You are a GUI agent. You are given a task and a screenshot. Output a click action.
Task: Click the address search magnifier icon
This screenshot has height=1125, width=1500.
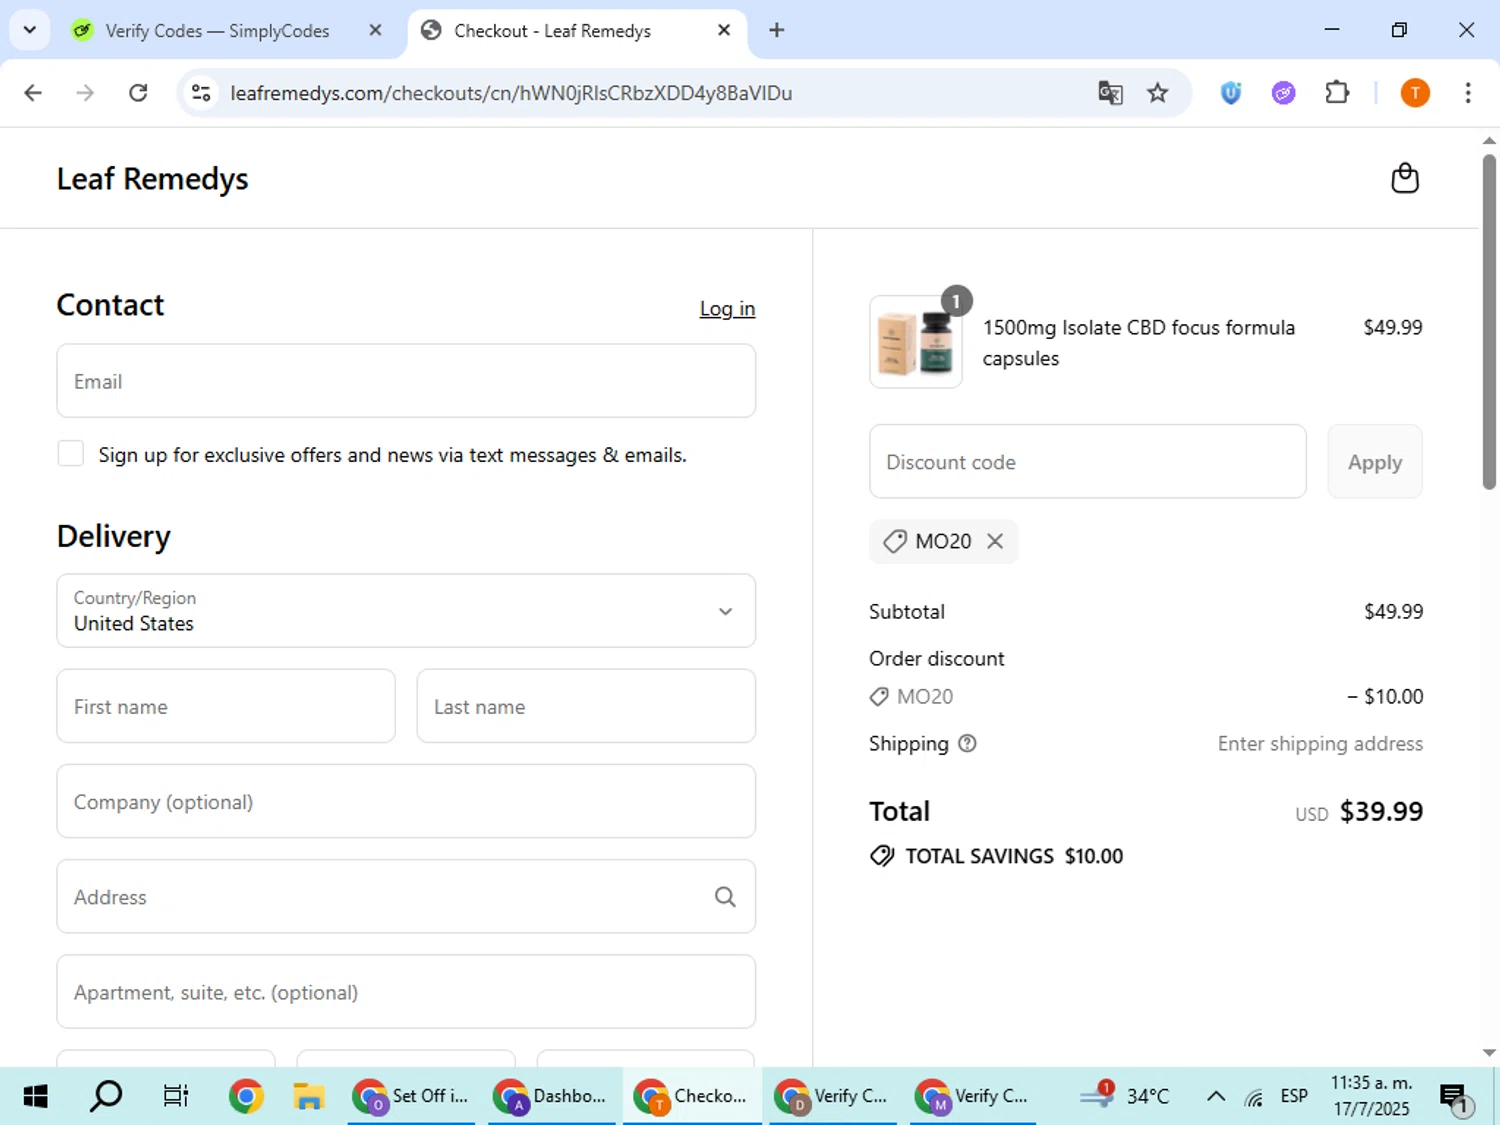tap(725, 897)
